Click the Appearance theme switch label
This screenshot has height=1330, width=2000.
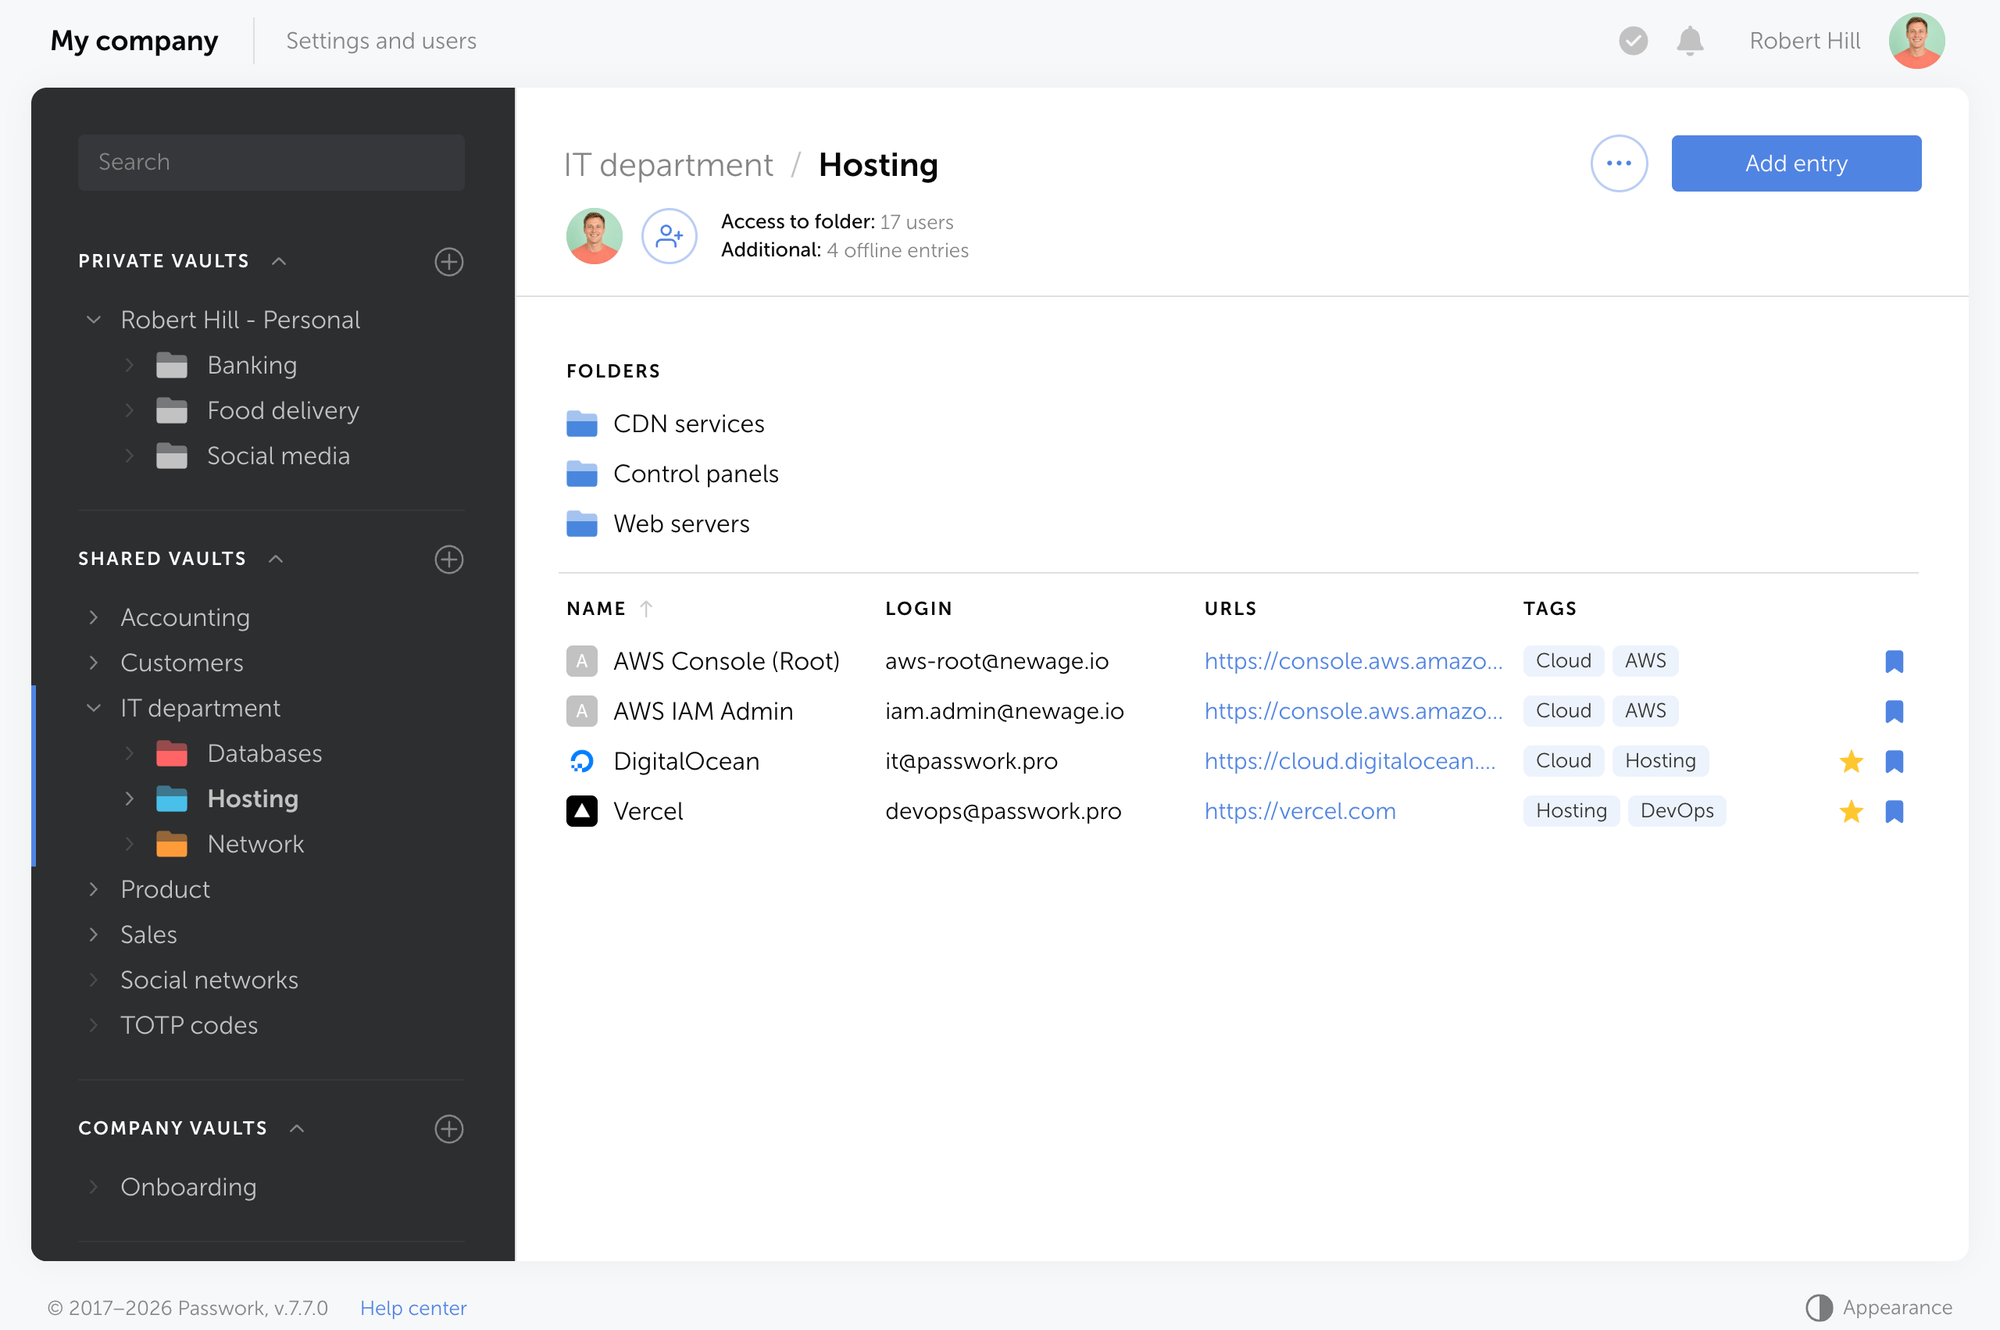tap(1897, 1308)
